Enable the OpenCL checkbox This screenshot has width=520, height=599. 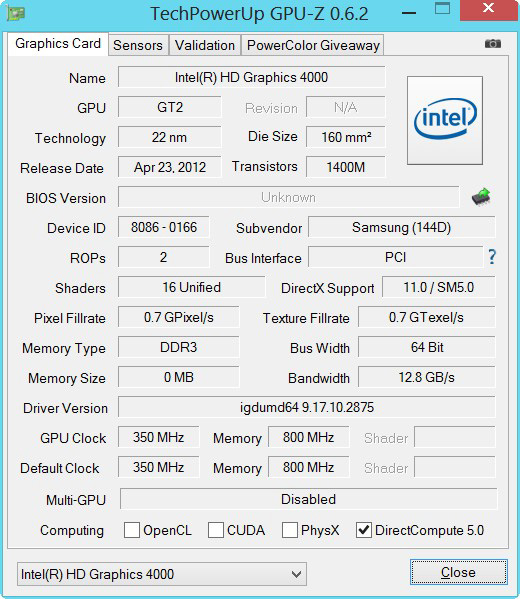tap(132, 530)
